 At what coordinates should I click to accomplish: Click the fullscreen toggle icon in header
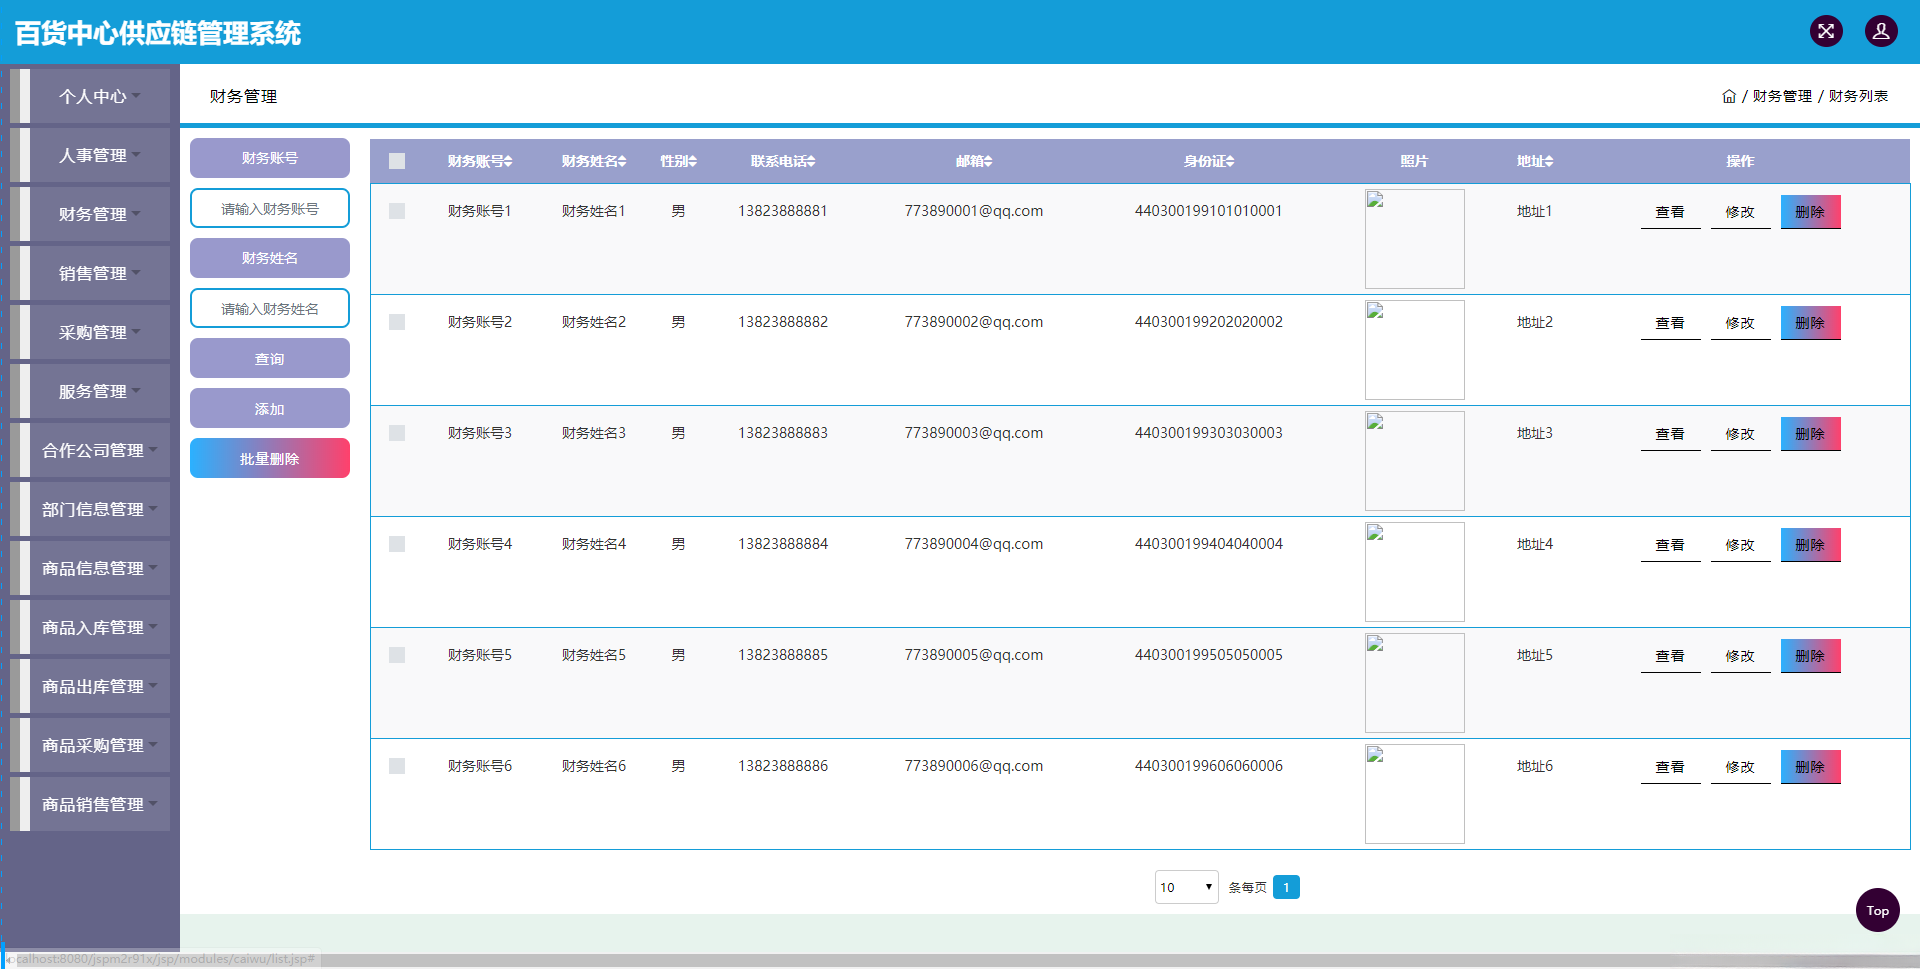[1826, 31]
